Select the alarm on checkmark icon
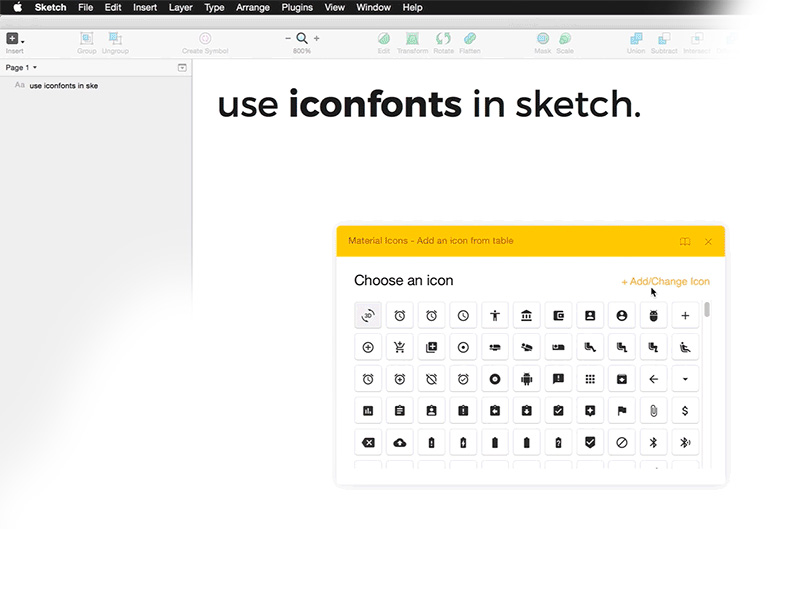Viewport: 800px width, 600px height. (463, 379)
